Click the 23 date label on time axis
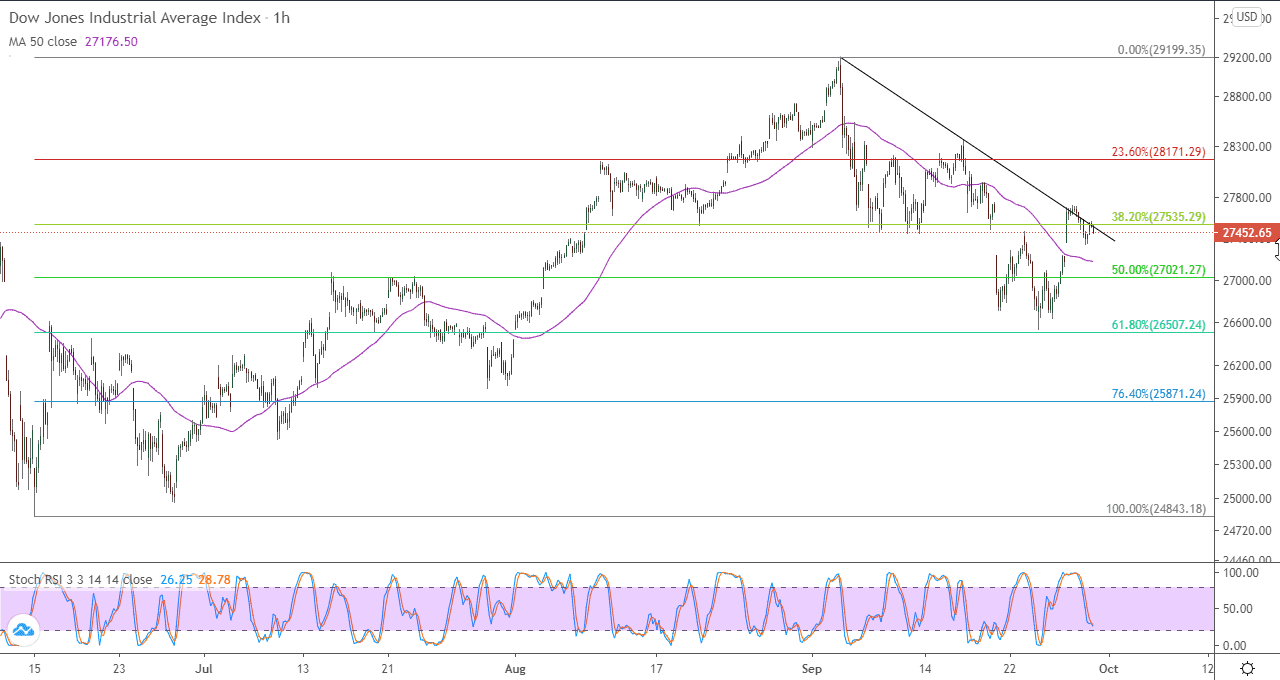Screen dimensions: 1280x680 tap(119, 667)
